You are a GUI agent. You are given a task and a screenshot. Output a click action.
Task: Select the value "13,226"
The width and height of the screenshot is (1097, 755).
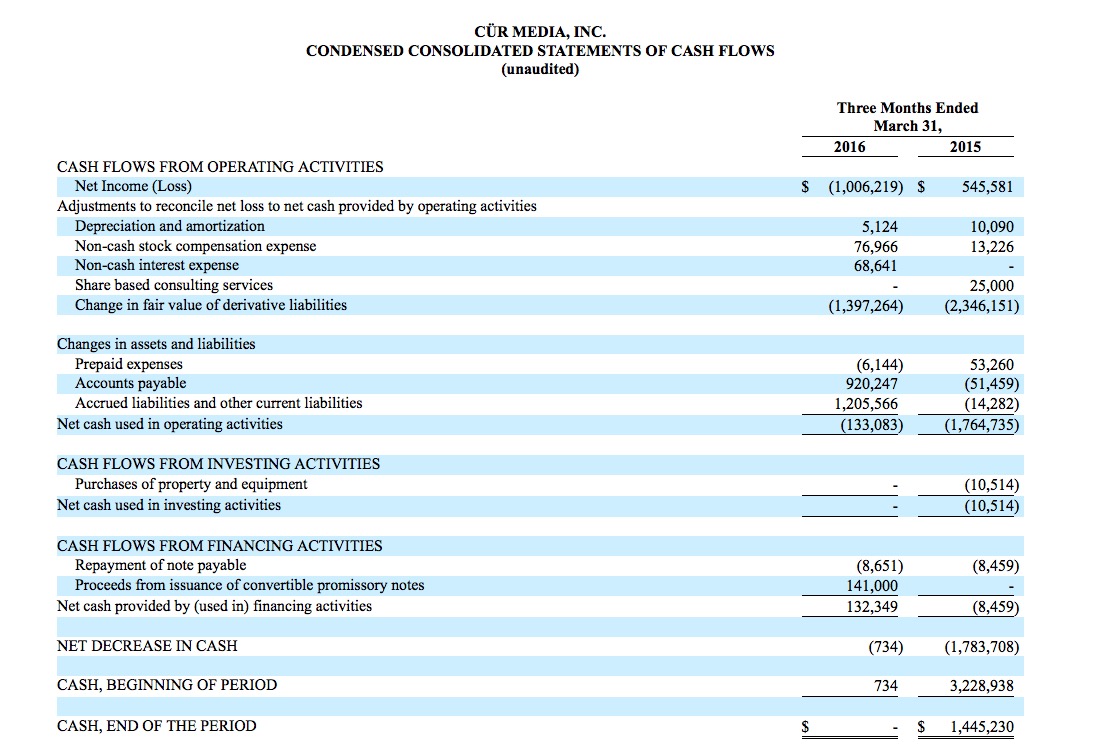coord(991,247)
